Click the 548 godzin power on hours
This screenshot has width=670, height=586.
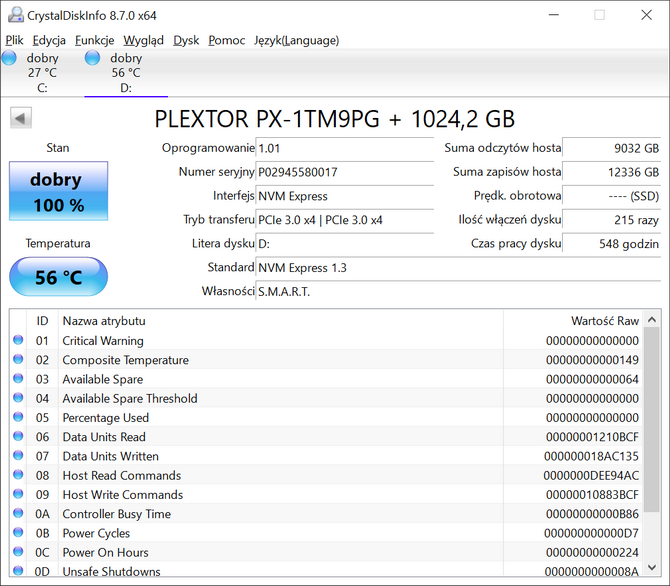(x=611, y=244)
